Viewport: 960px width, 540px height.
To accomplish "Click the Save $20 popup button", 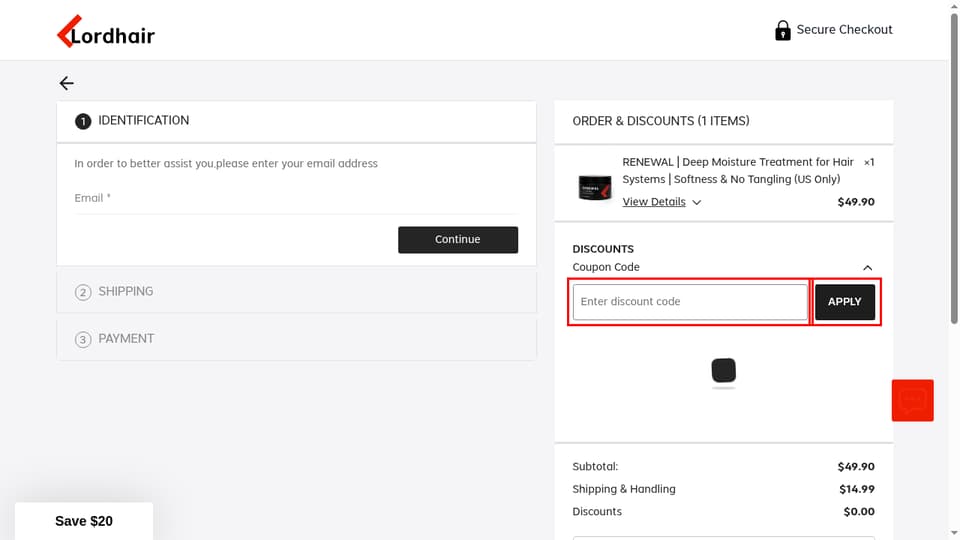I will [x=84, y=521].
